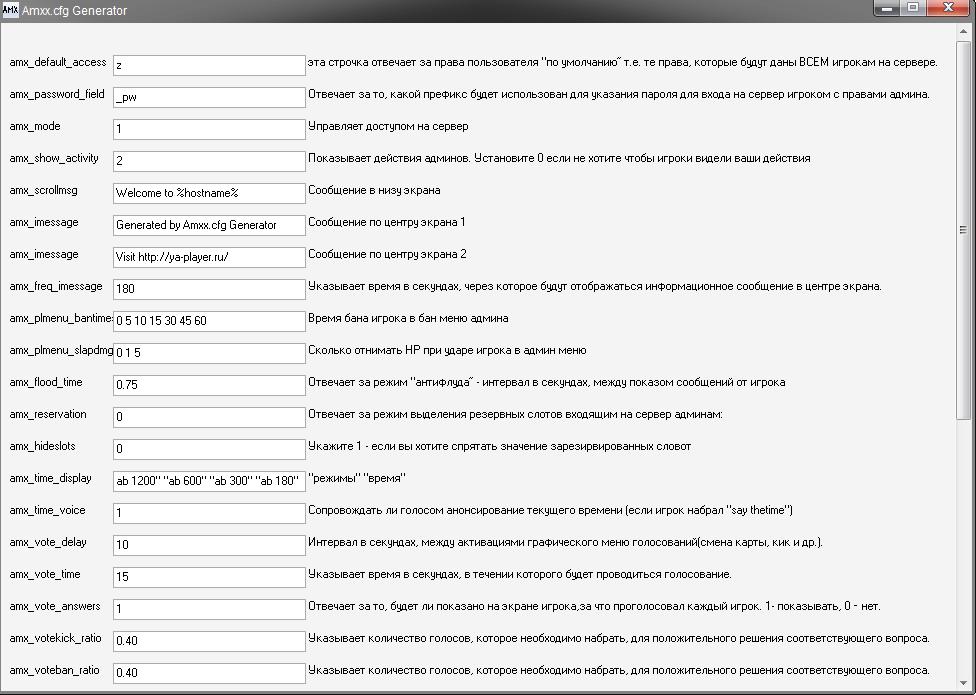
Task: Click the amx_hideslots input field
Action: 209,449
